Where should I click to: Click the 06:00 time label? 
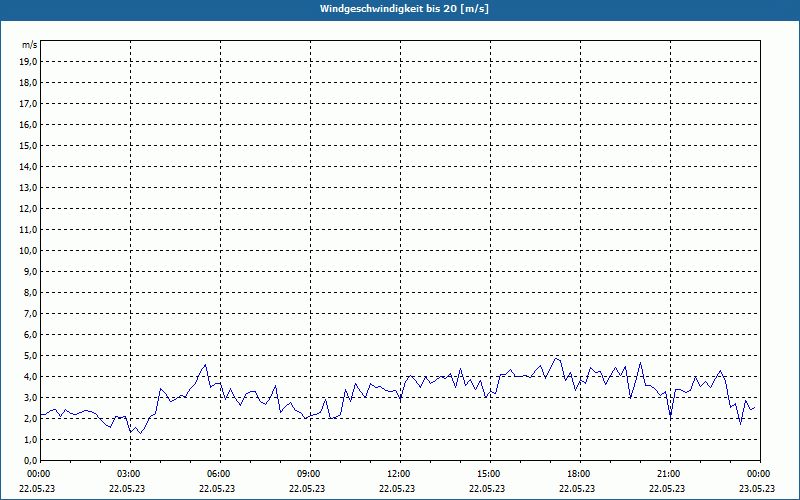(x=218, y=474)
